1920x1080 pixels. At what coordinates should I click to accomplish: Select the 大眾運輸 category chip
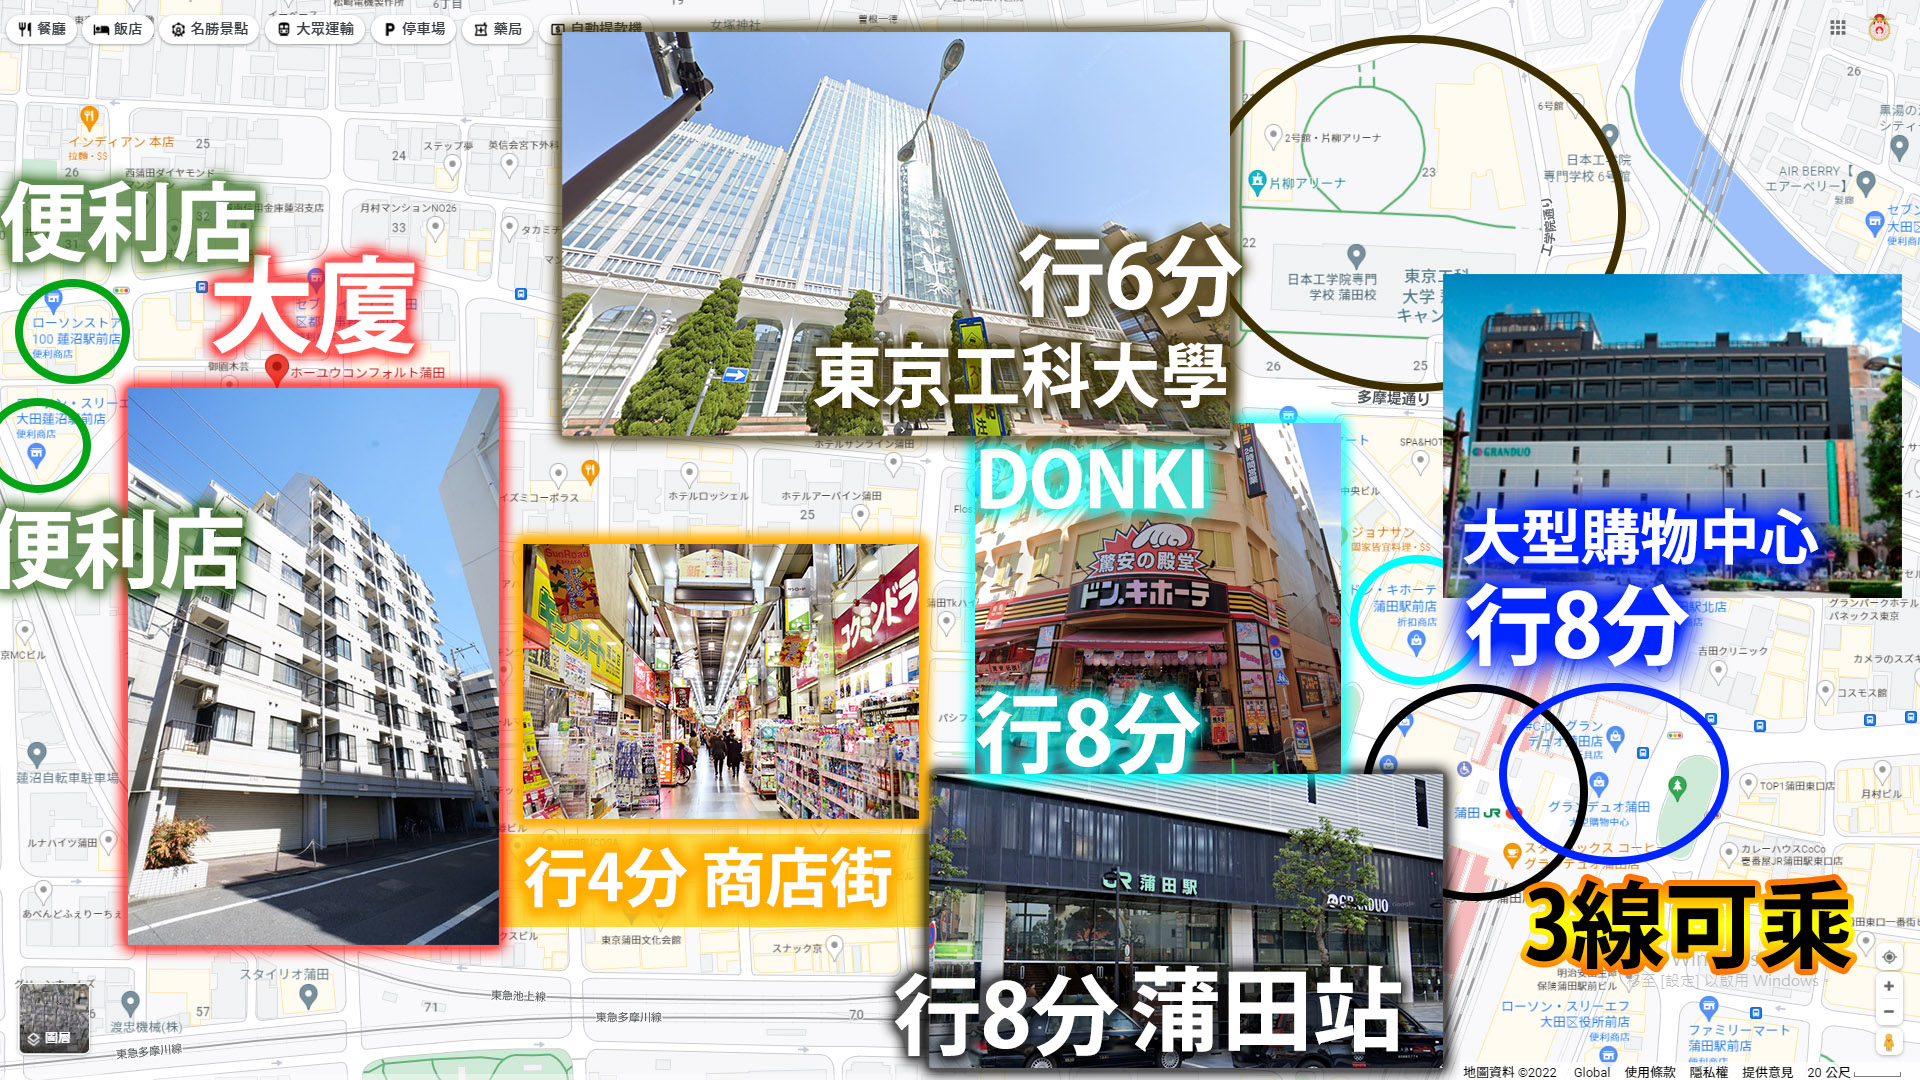pyautogui.click(x=316, y=29)
